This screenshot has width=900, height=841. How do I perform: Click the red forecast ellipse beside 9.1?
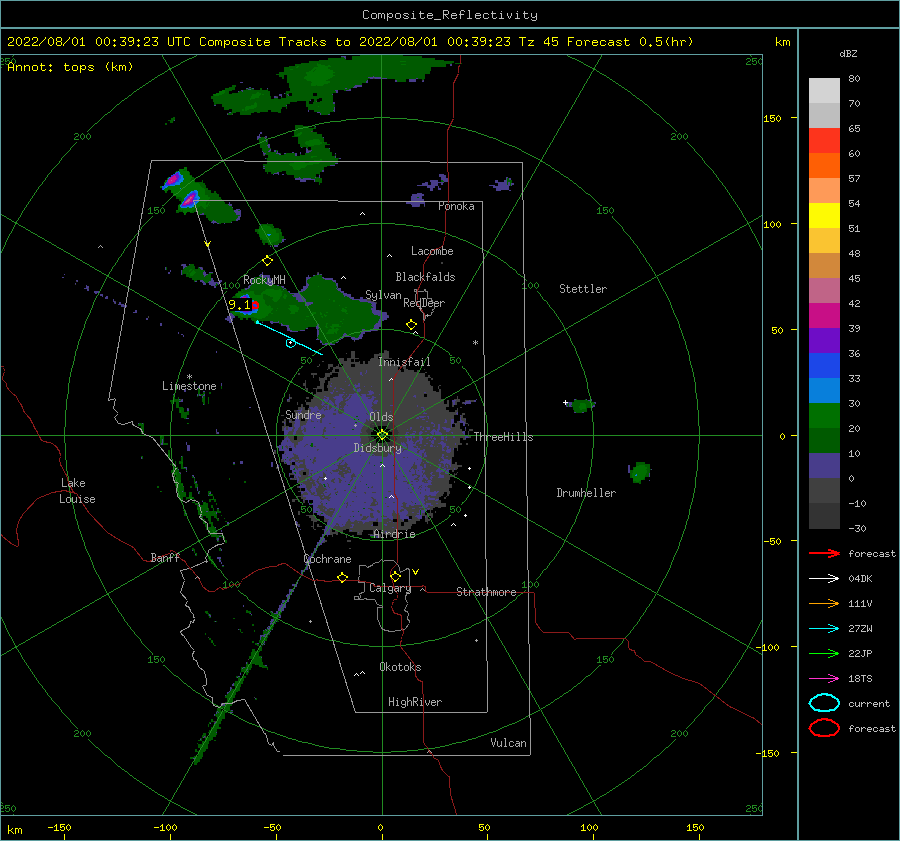coord(255,305)
